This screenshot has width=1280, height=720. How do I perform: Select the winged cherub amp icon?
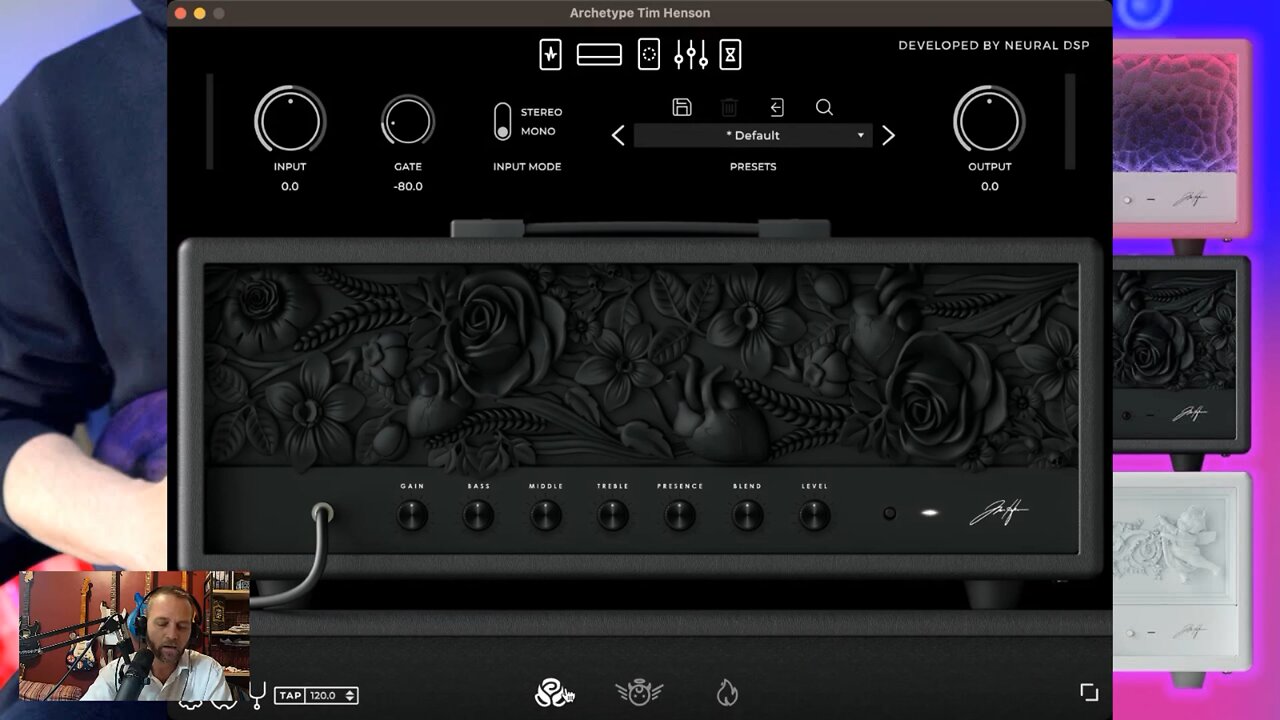[x=639, y=692]
